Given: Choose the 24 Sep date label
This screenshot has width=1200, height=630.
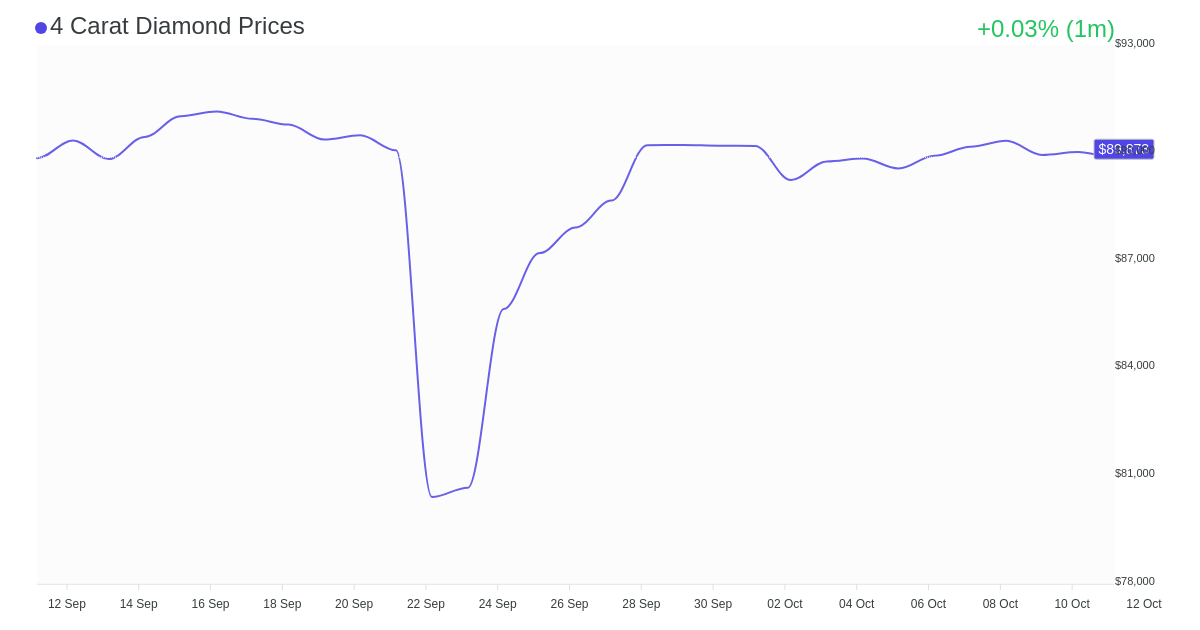Looking at the screenshot, I should pos(497,604).
